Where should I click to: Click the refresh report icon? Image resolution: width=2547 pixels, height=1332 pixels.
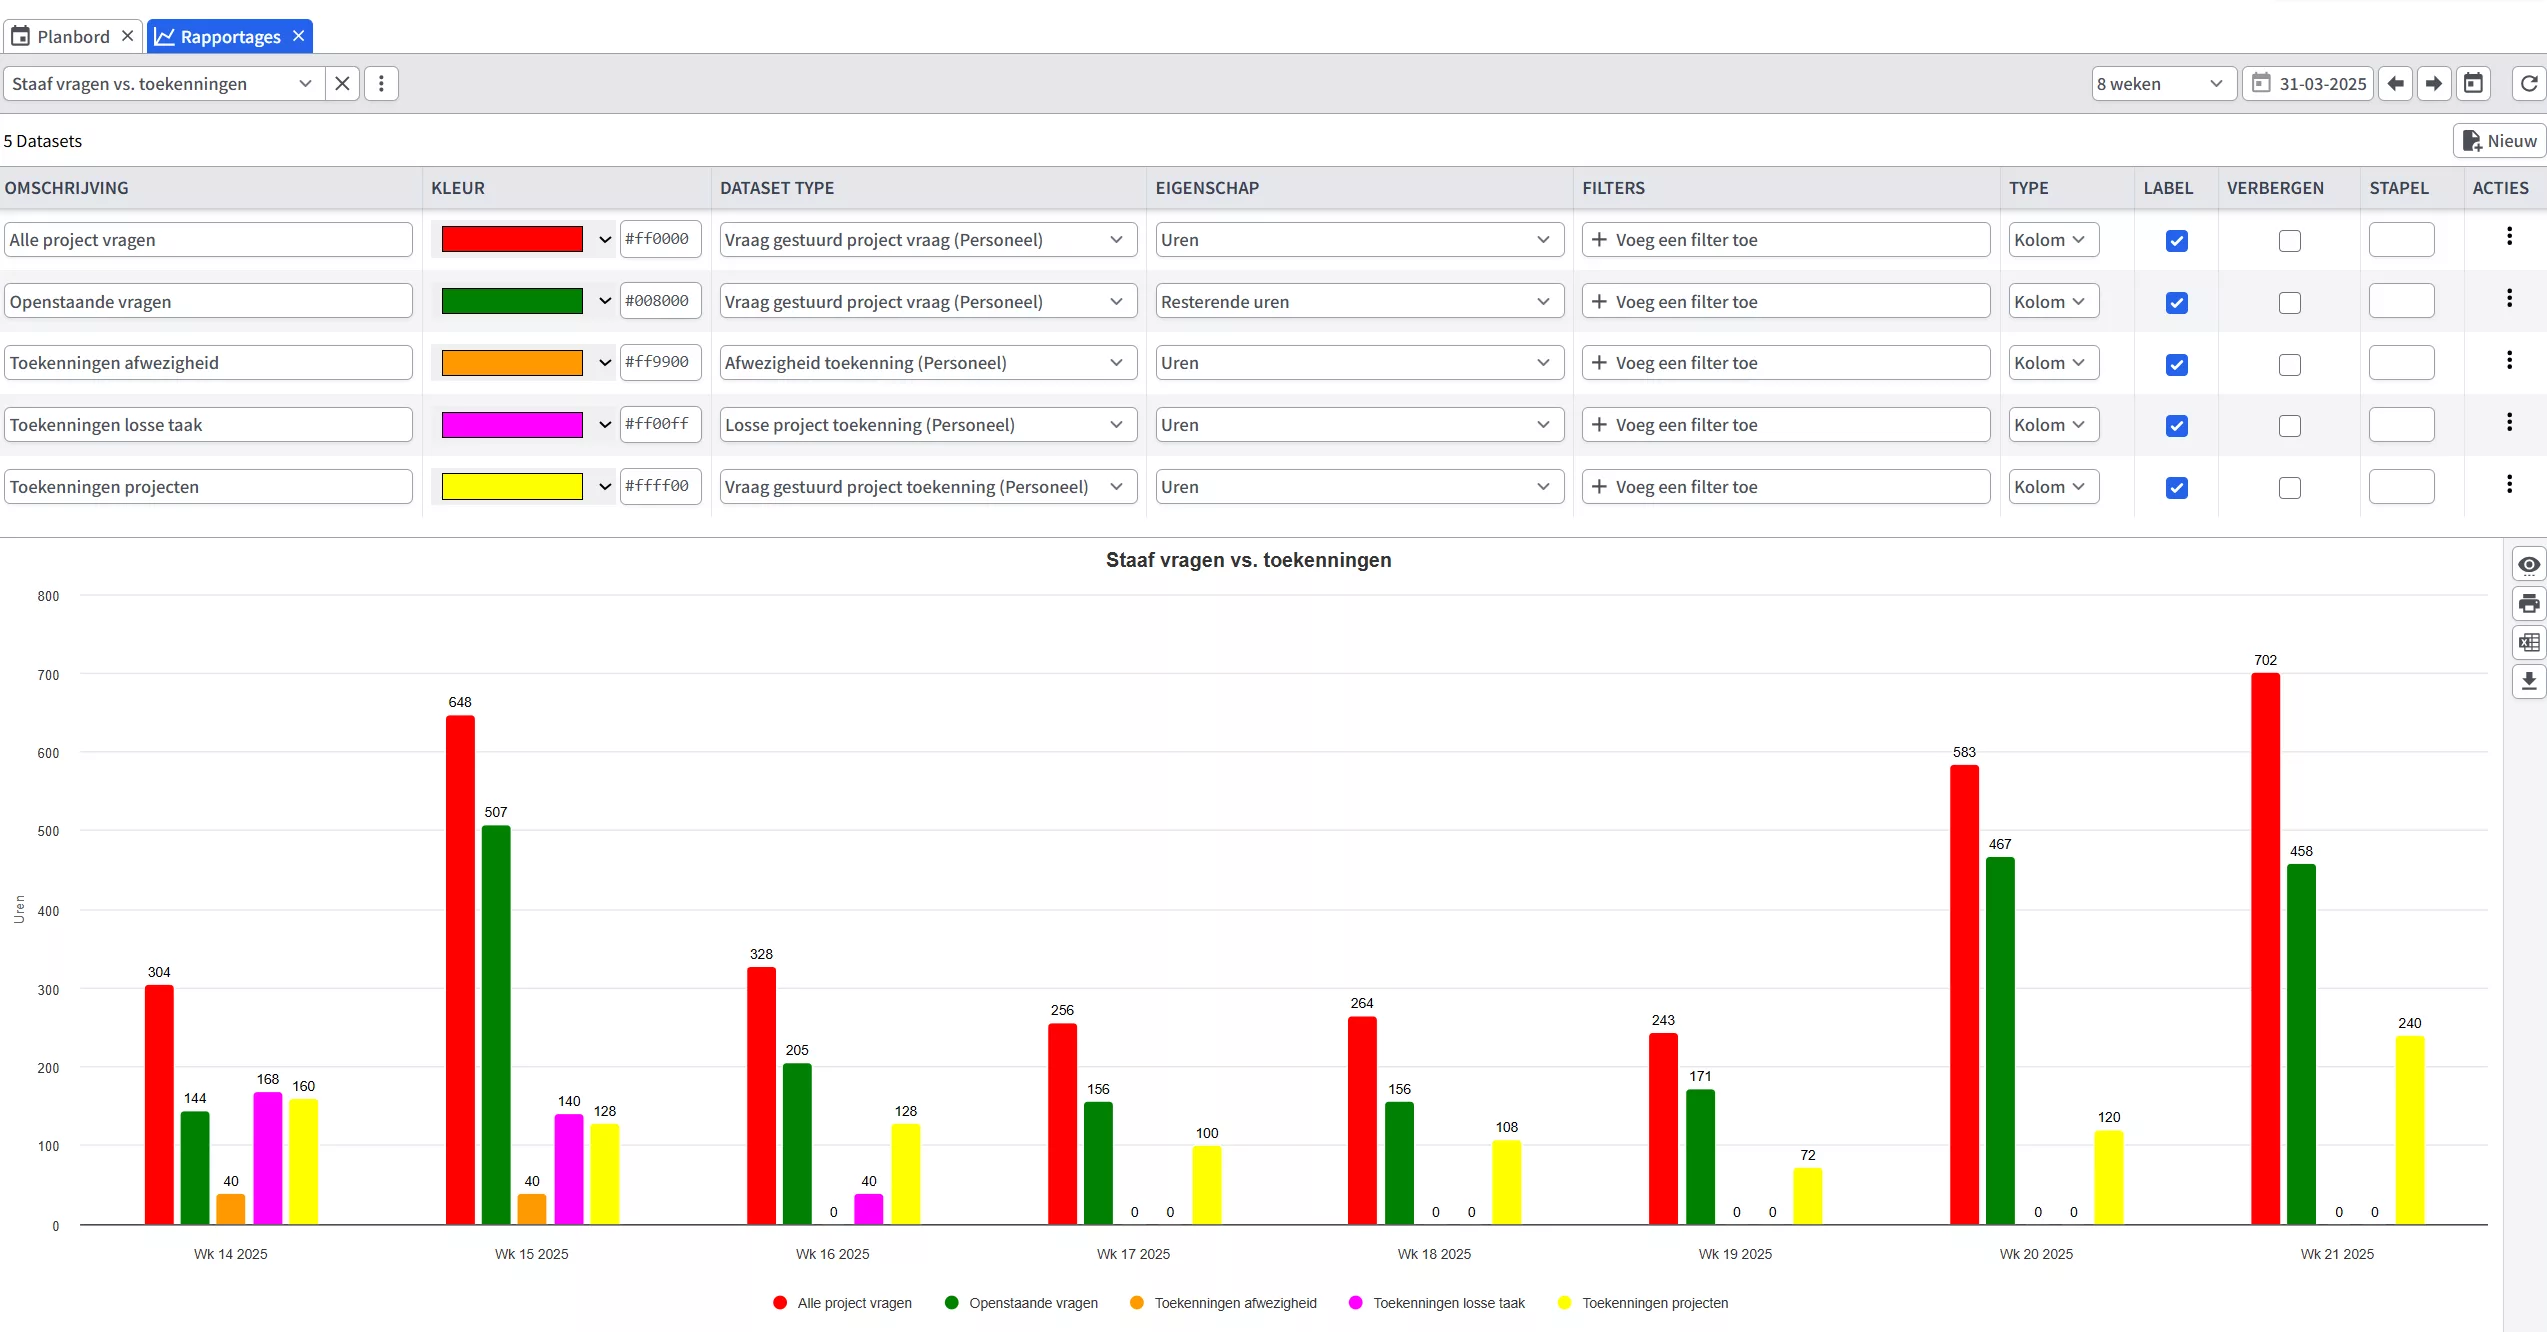click(x=2529, y=84)
